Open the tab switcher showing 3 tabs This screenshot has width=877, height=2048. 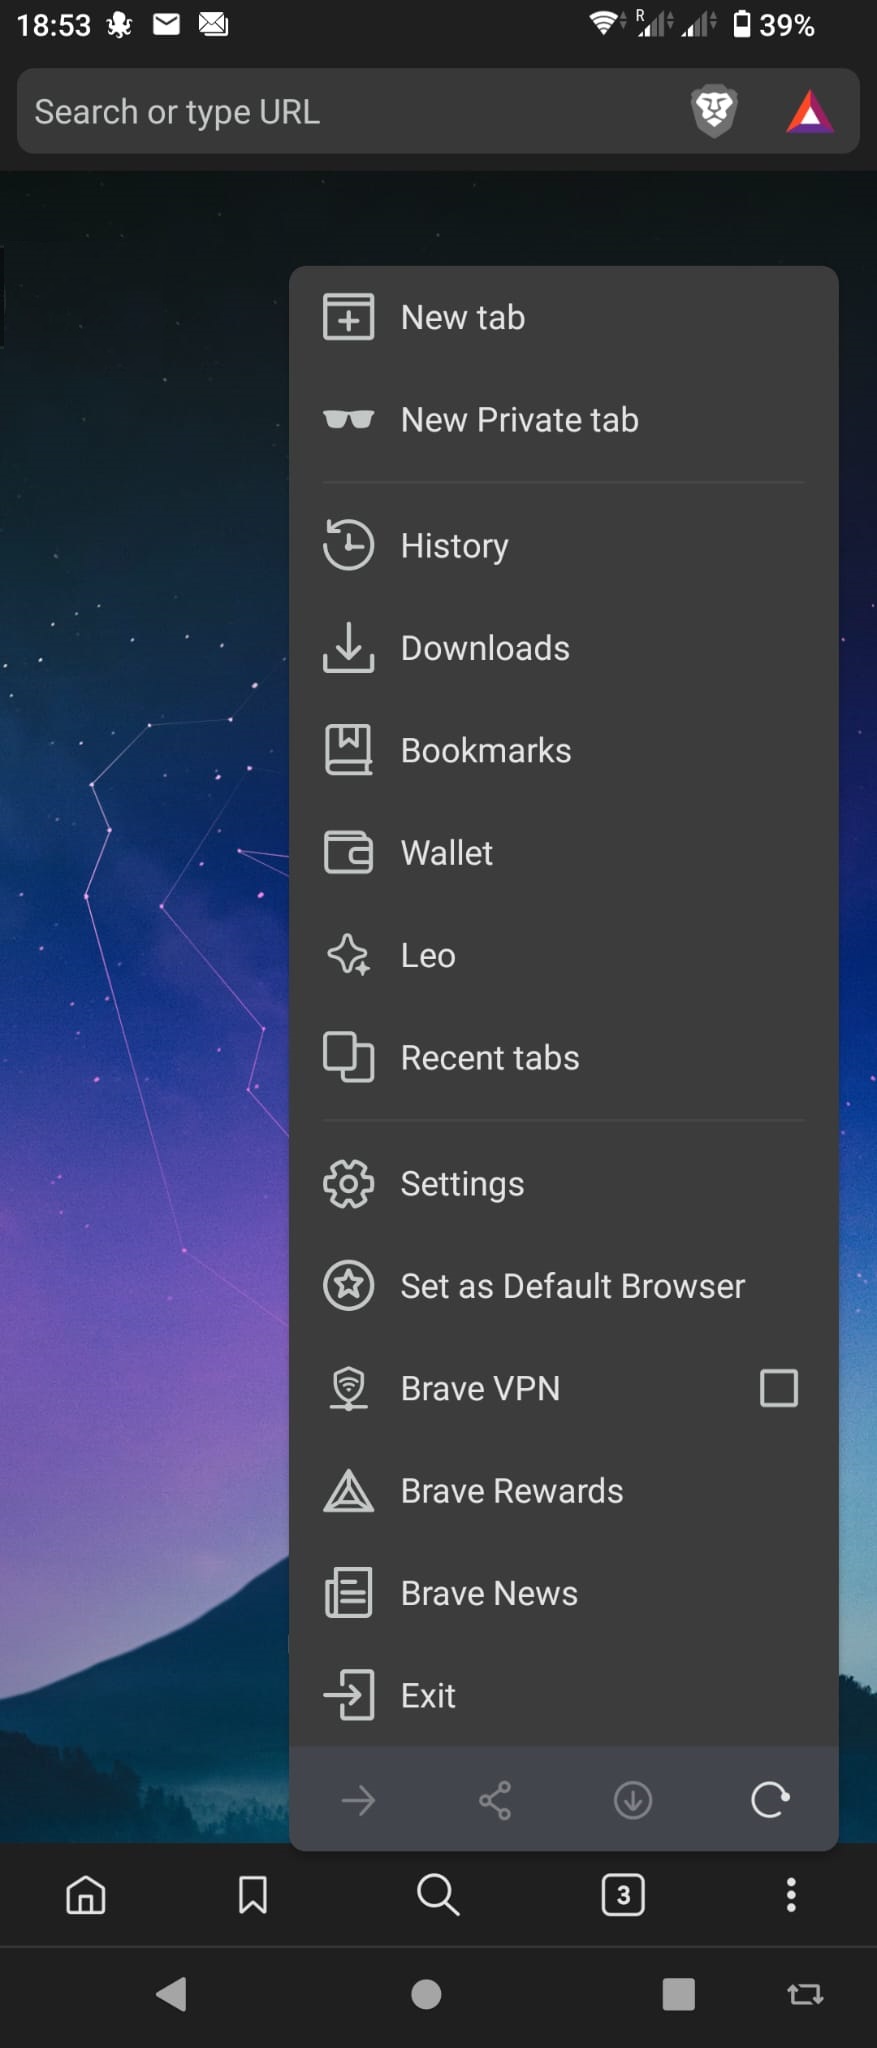623,1894
